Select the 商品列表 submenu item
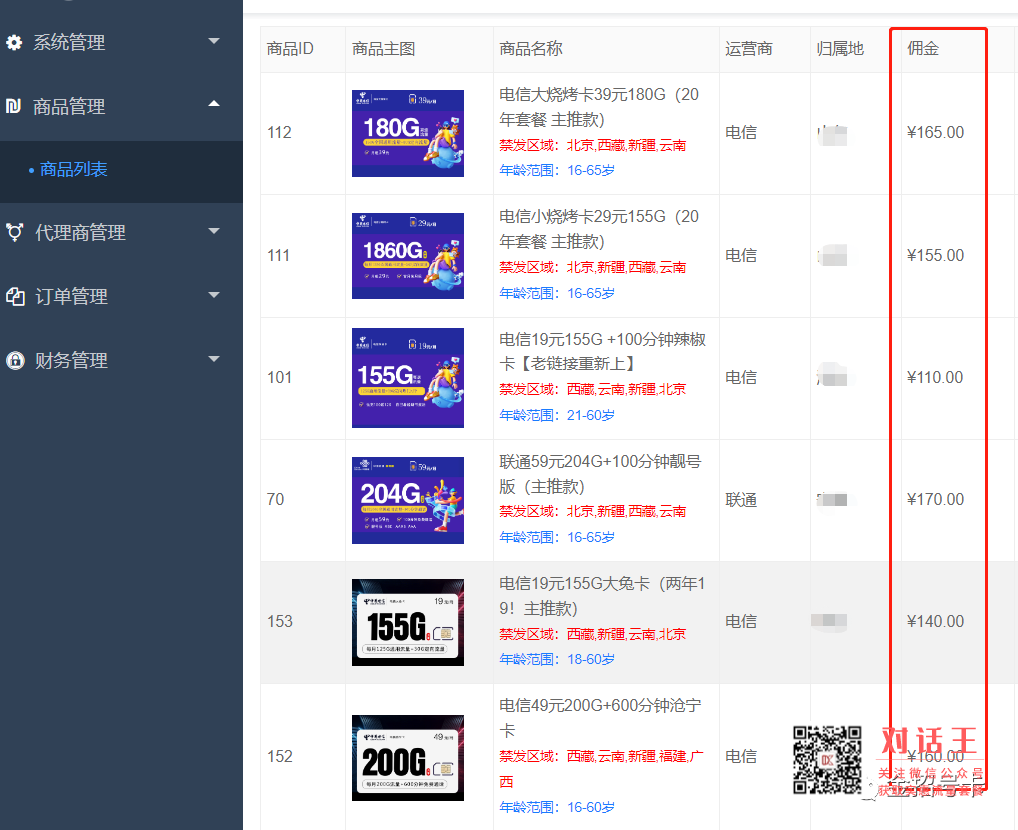The image size is (1018, 830). (x=121, y=170)
